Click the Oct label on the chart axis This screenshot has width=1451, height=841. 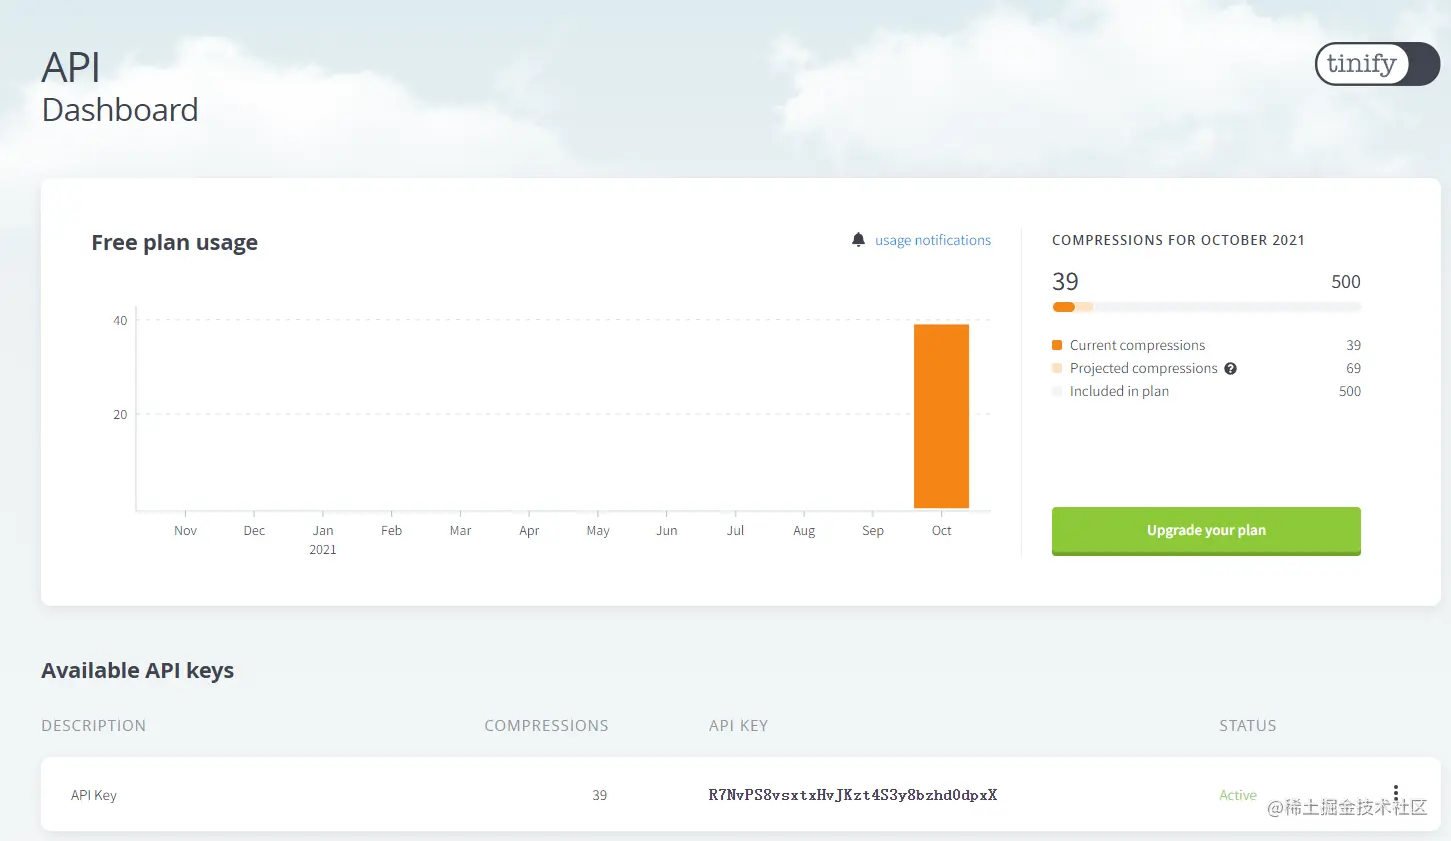pyautogui.click(x=942, y=531)
